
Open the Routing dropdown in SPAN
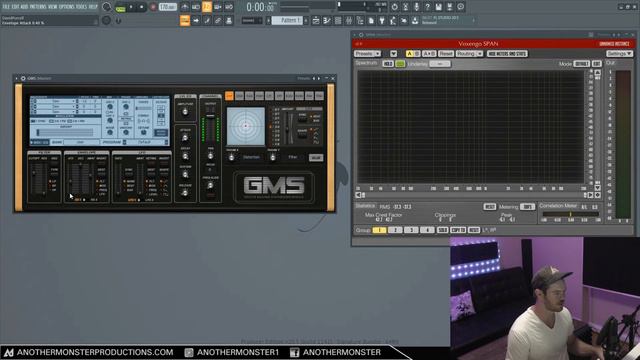coord(469,54)
